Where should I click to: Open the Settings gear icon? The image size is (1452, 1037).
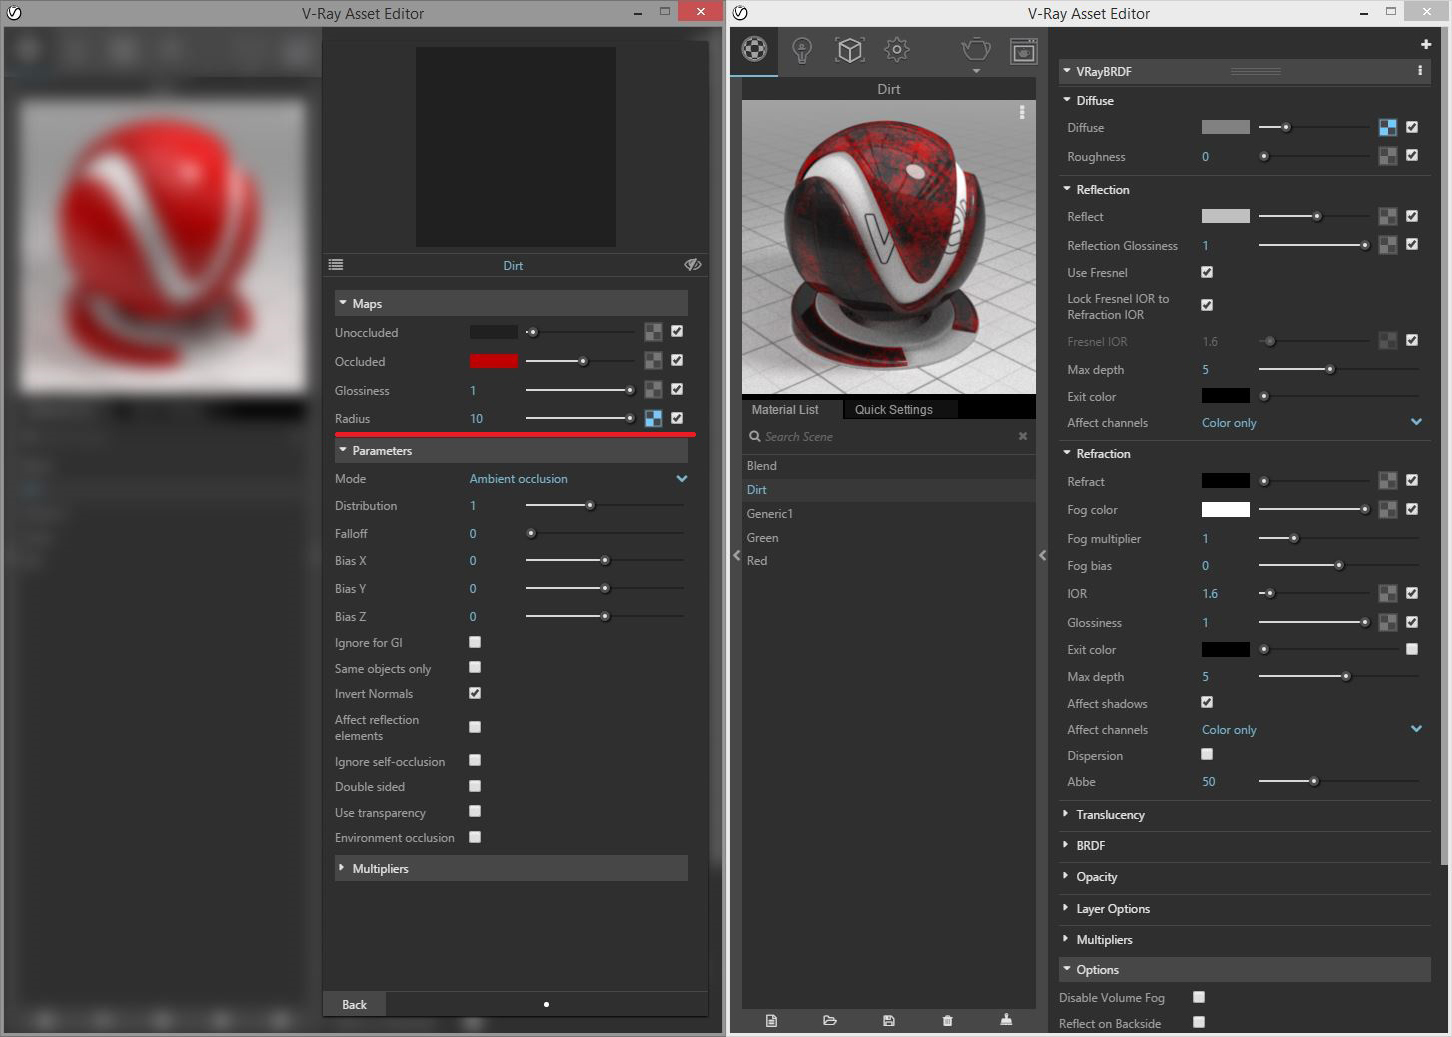tap(897, 49)
